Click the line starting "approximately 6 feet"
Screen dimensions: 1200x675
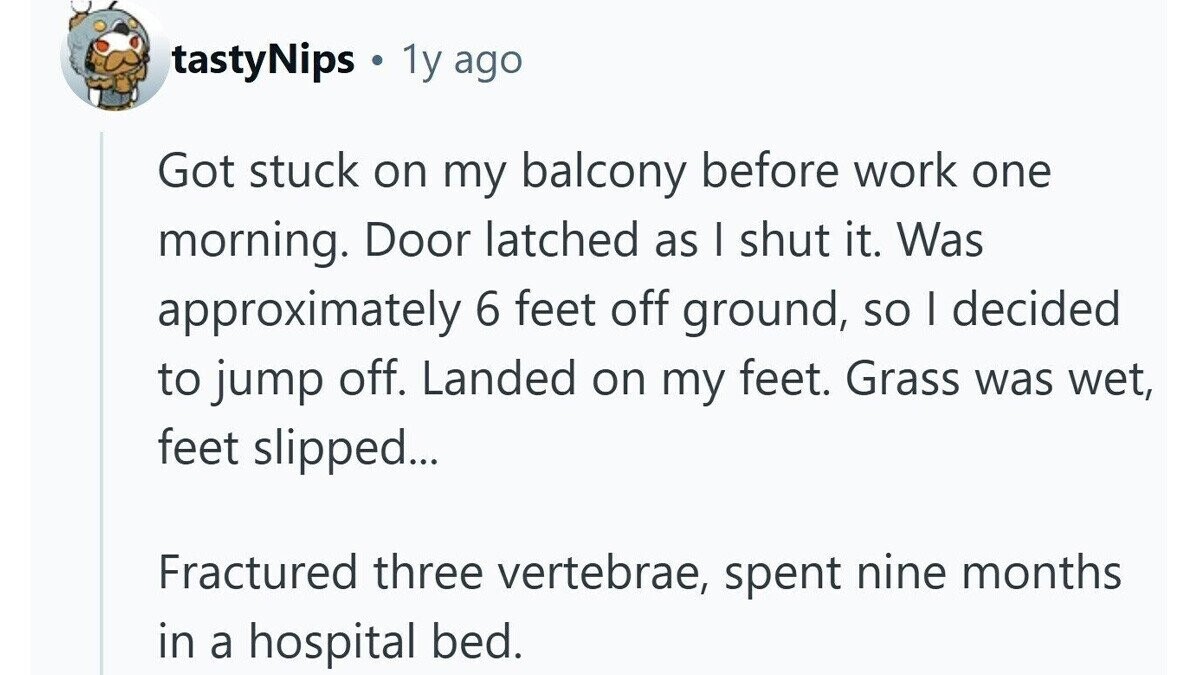(638, 311)
